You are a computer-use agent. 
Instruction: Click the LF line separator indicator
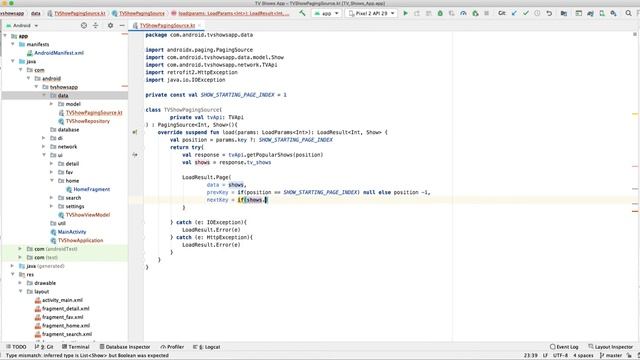(545, 356)
